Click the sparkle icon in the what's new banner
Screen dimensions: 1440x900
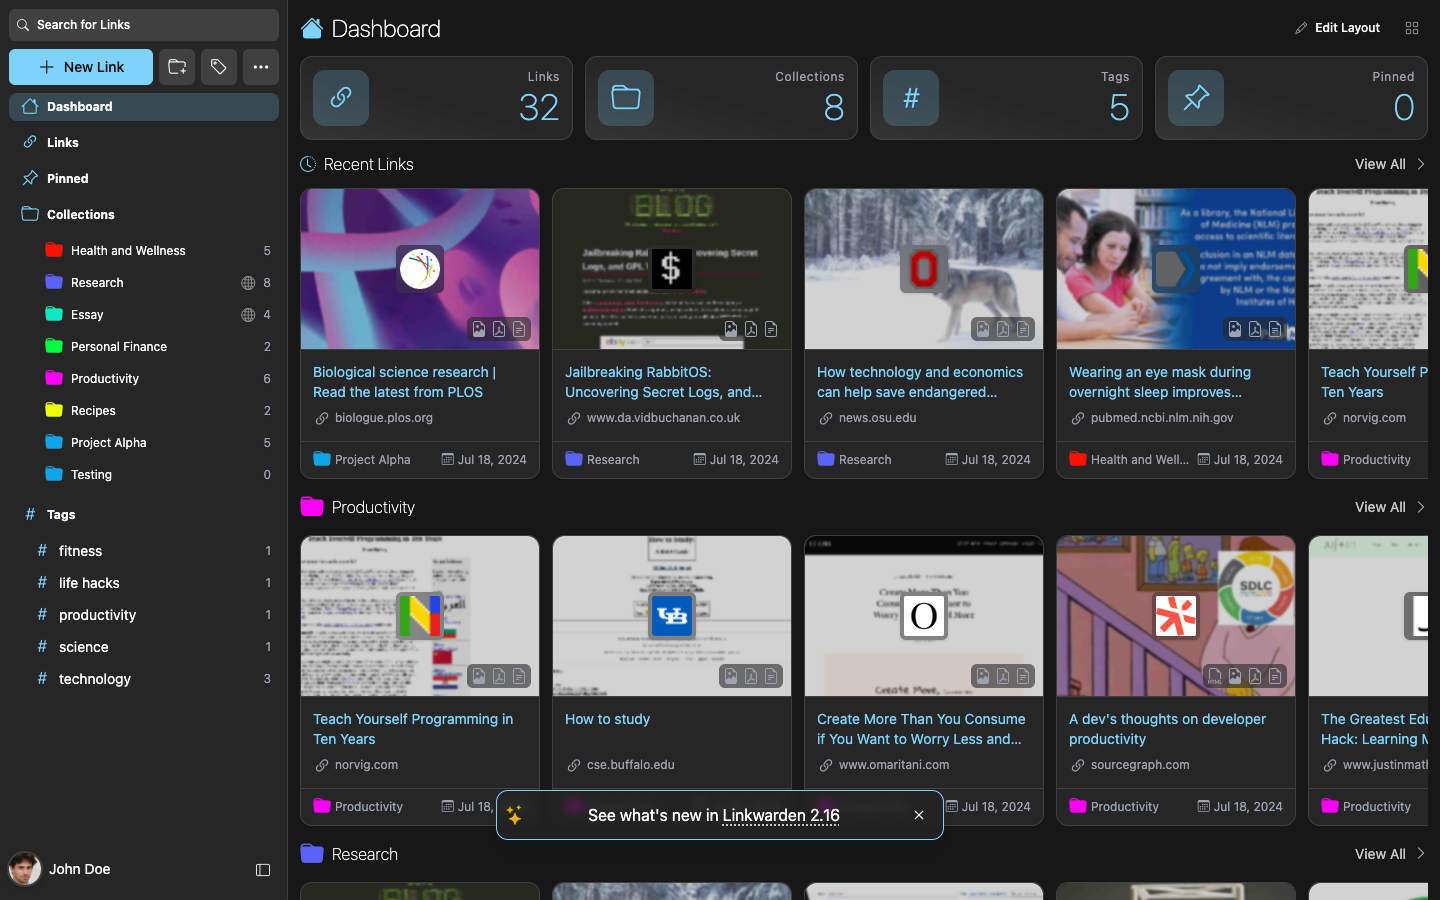514,815
